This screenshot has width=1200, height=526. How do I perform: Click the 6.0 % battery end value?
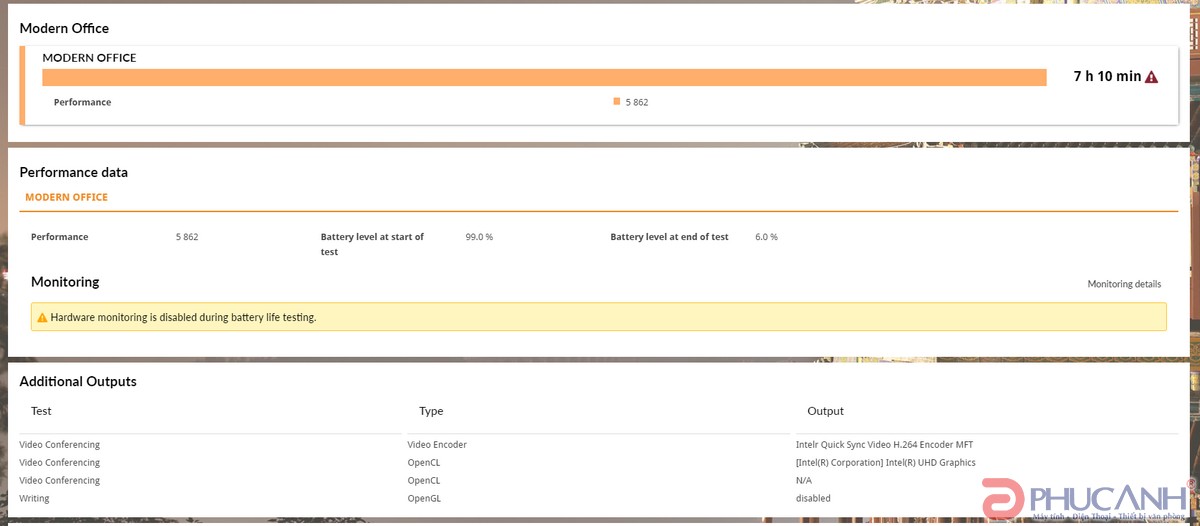[x=766, y=237]
